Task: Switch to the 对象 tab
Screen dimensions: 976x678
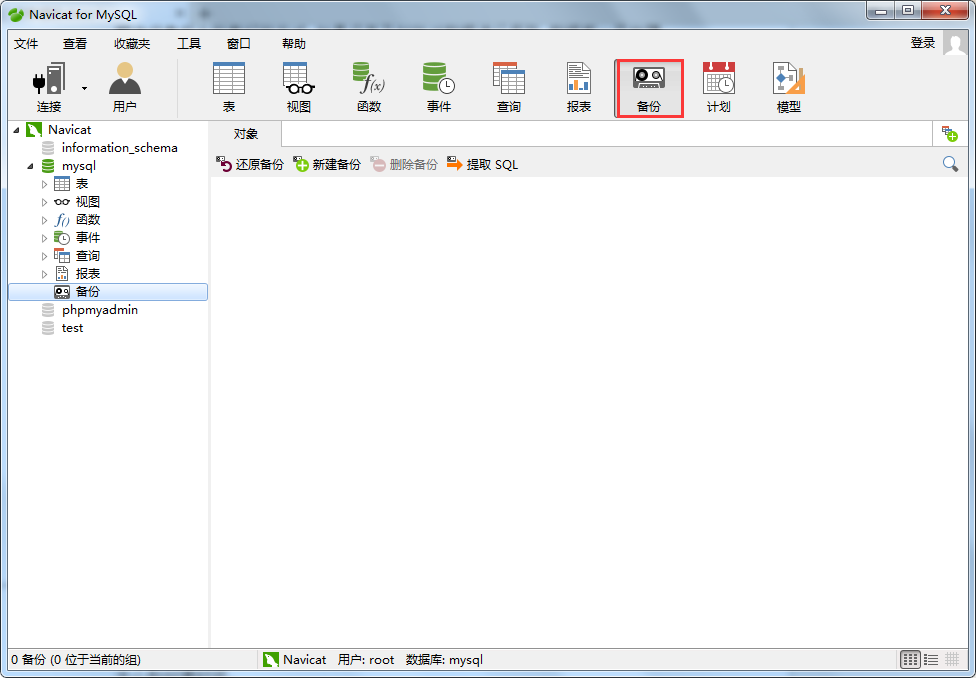Action: pyautogui.click(x=246, y=134)
